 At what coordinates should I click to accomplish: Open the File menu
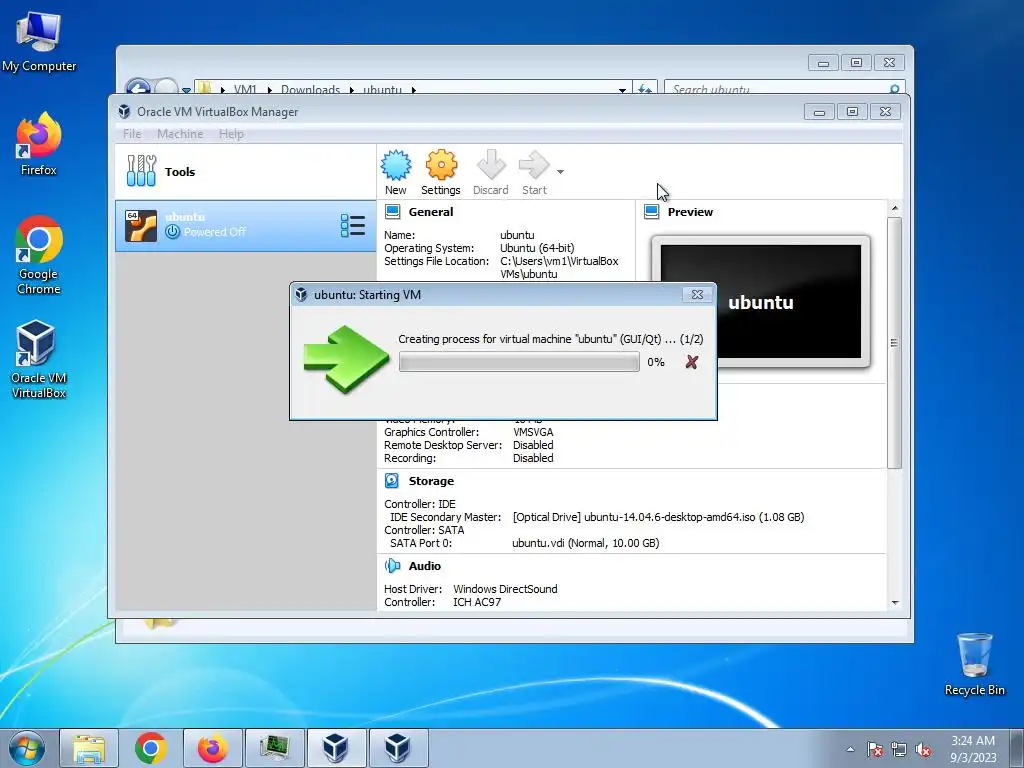[132, 134]
